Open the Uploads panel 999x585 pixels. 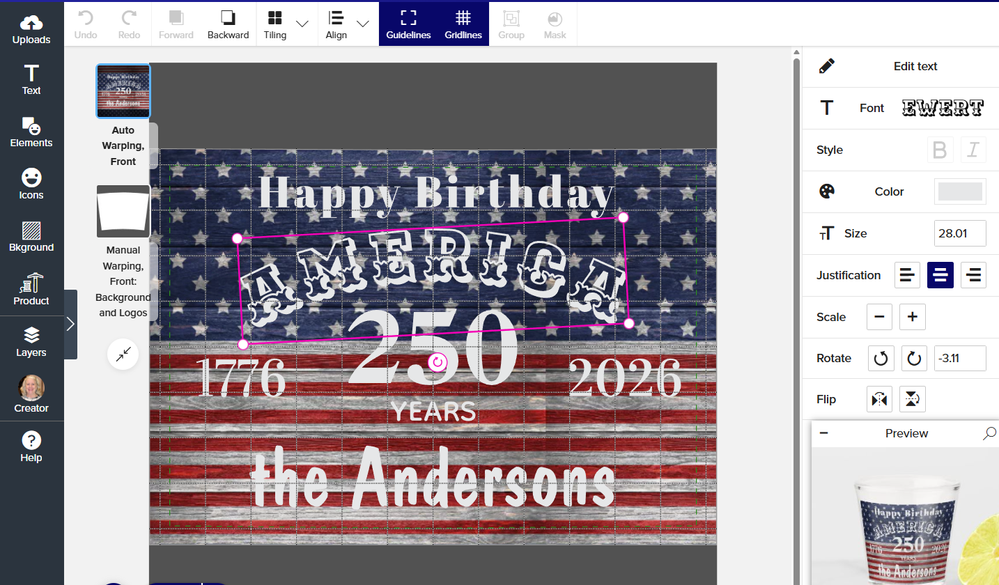pos(31,29)
